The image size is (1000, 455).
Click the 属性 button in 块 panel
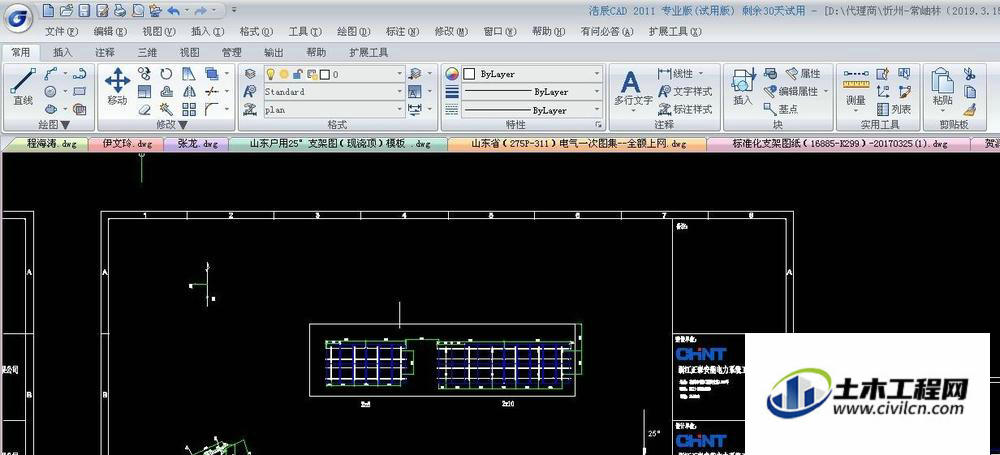click(803, 74)
